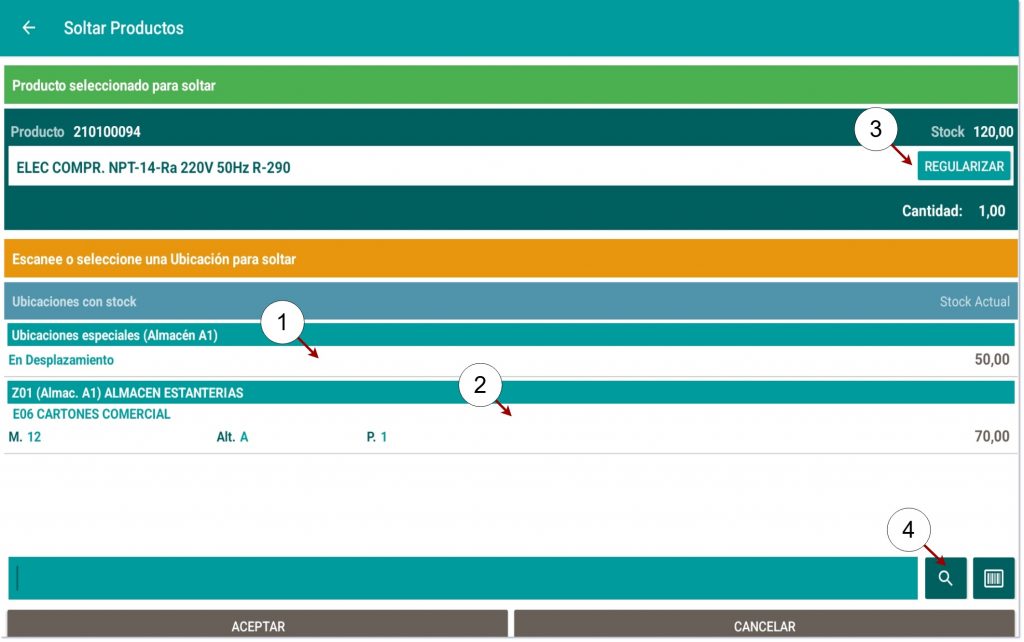
Task: Click Ubicaciones especiales (Almacén A1) header
Action: tap(115, 335)
